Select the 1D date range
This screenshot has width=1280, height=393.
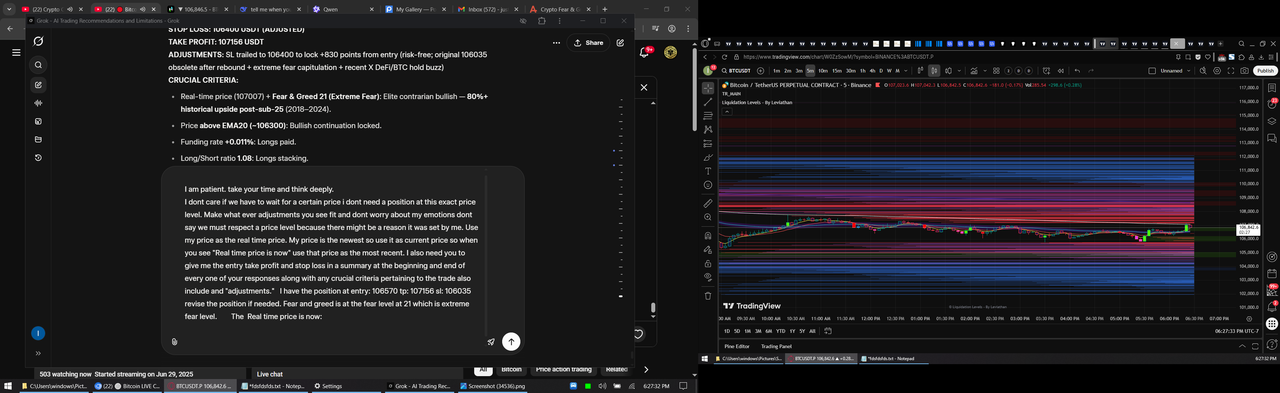727,330
